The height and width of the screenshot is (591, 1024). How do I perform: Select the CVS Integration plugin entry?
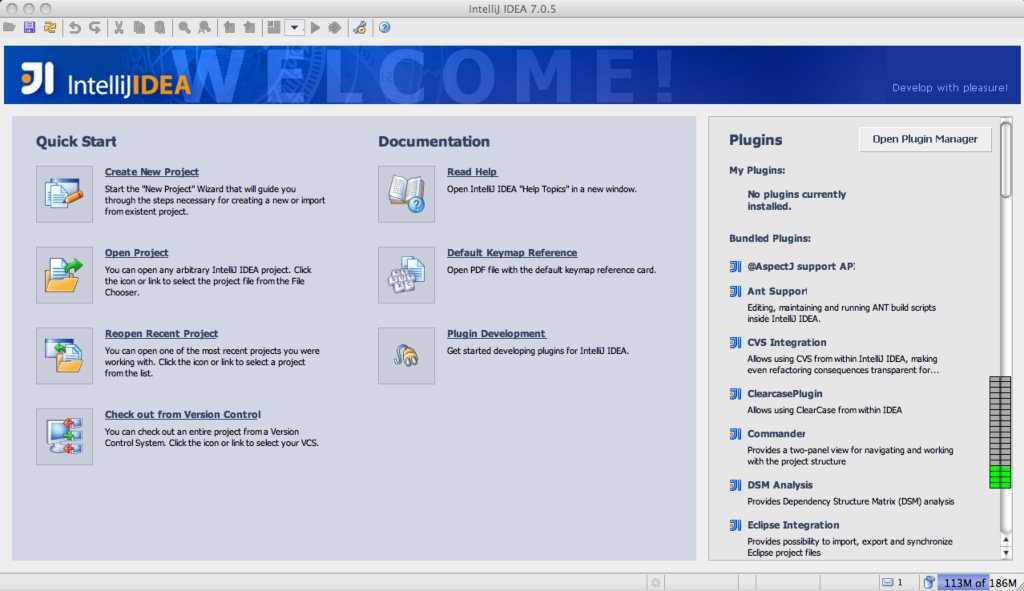coord(786,342)
